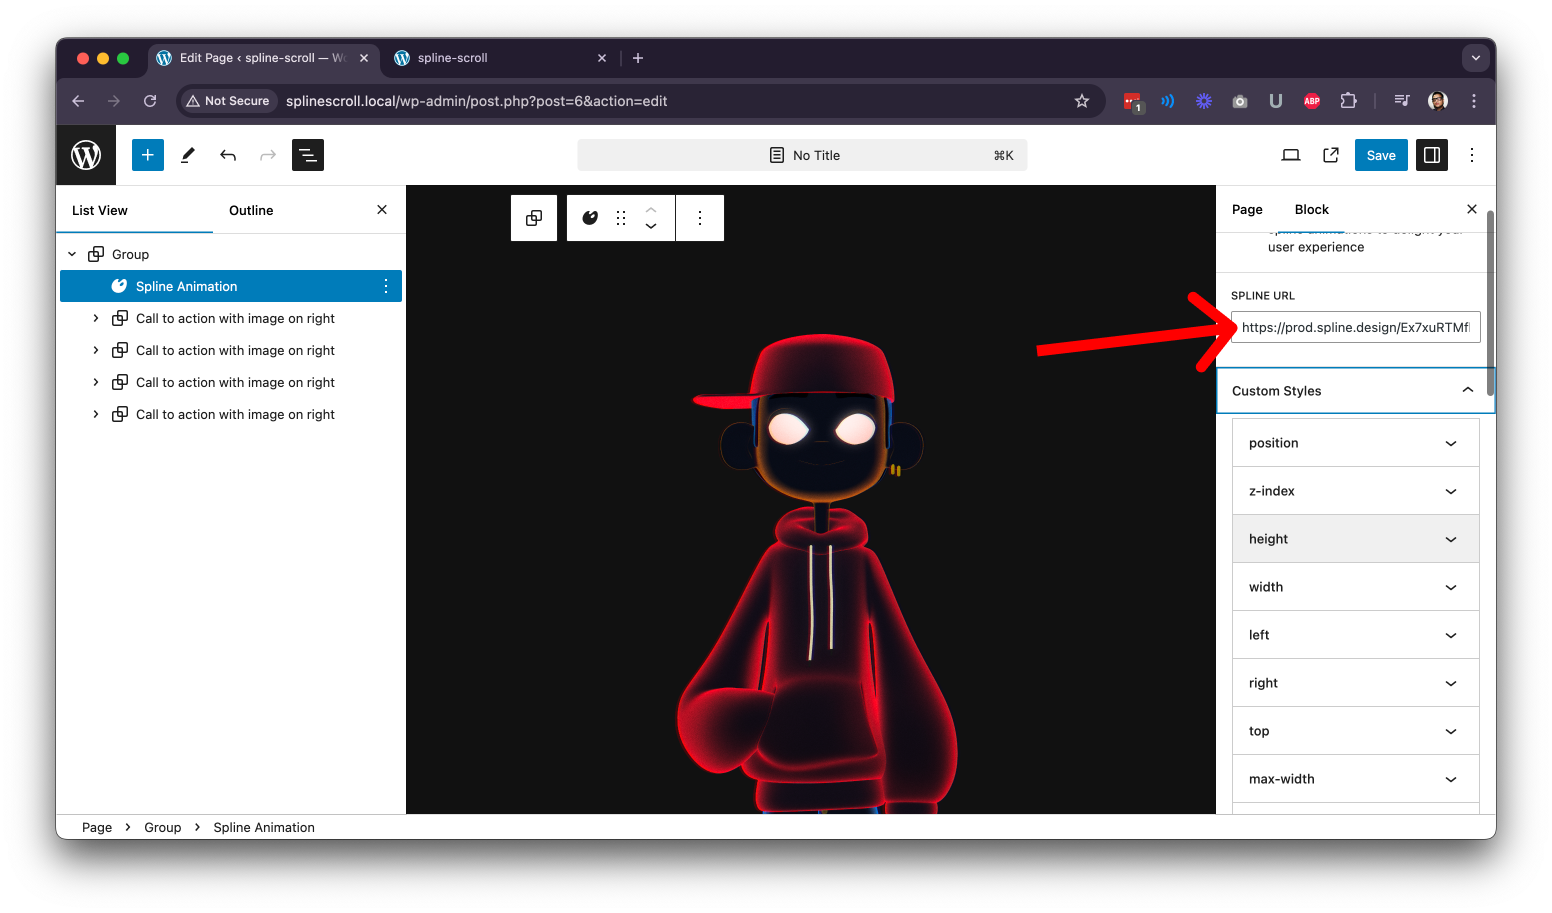
Task: Expand the left style option
Action: (x=1356, y=635)
